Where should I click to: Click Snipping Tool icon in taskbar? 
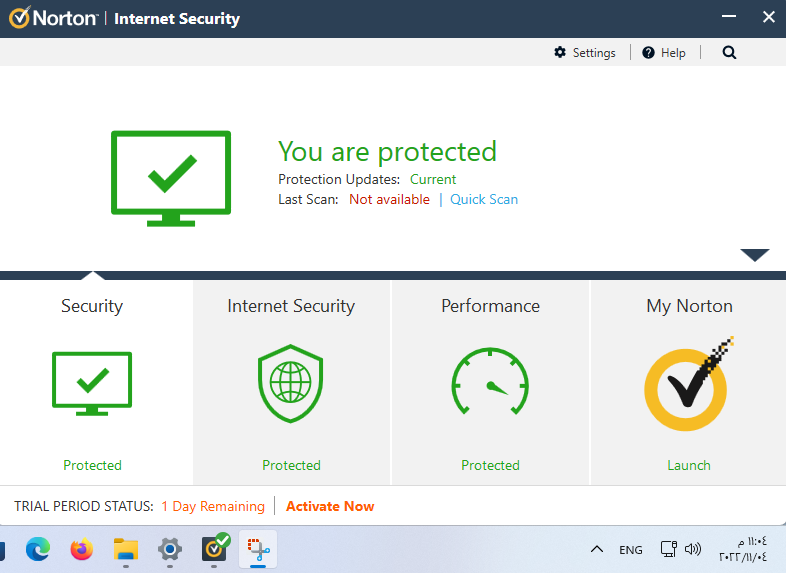(258, 549)
